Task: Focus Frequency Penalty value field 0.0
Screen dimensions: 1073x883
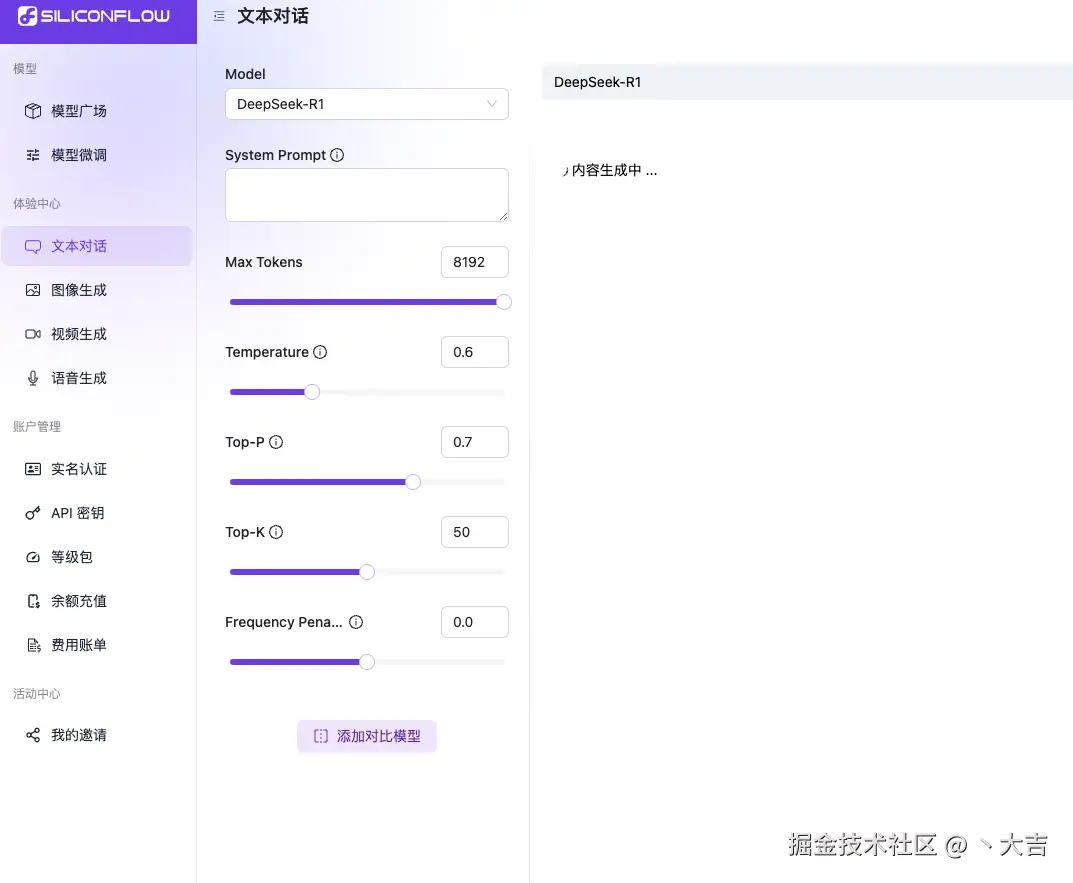Action: (475, 622)
